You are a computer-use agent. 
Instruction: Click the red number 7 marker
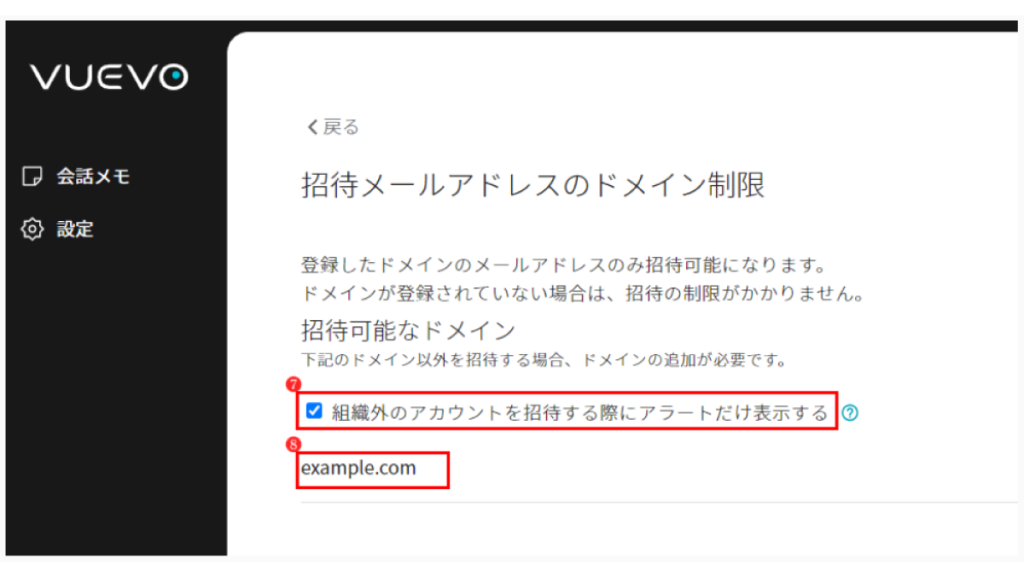pyautogui.click(x=293, y=384)
